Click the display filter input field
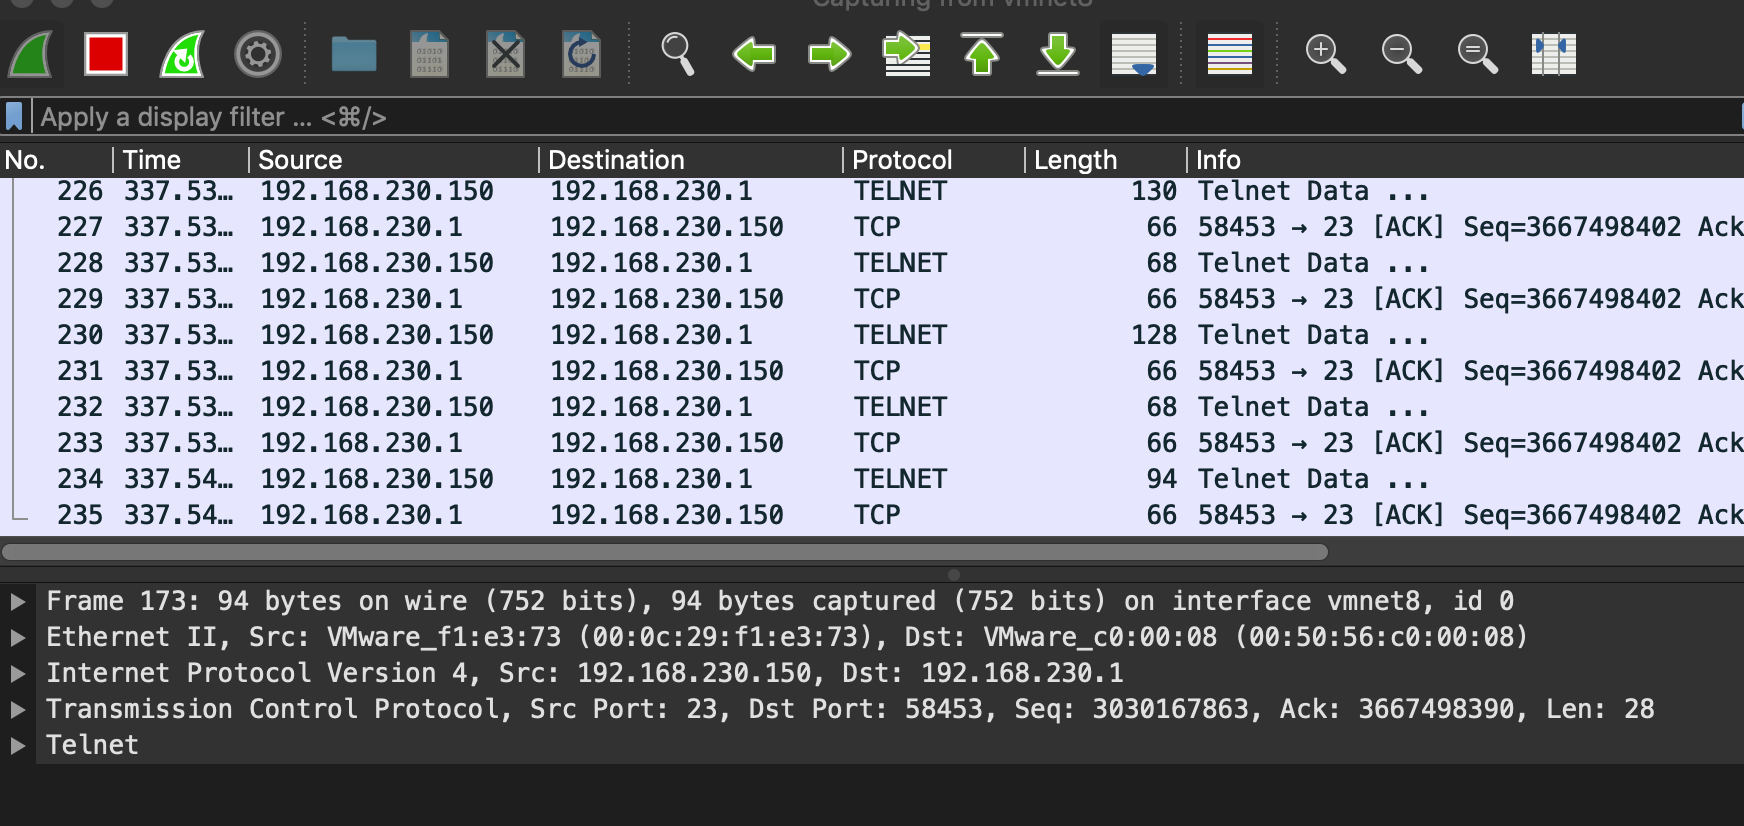The image size is (1744, 826). (888, 117)
